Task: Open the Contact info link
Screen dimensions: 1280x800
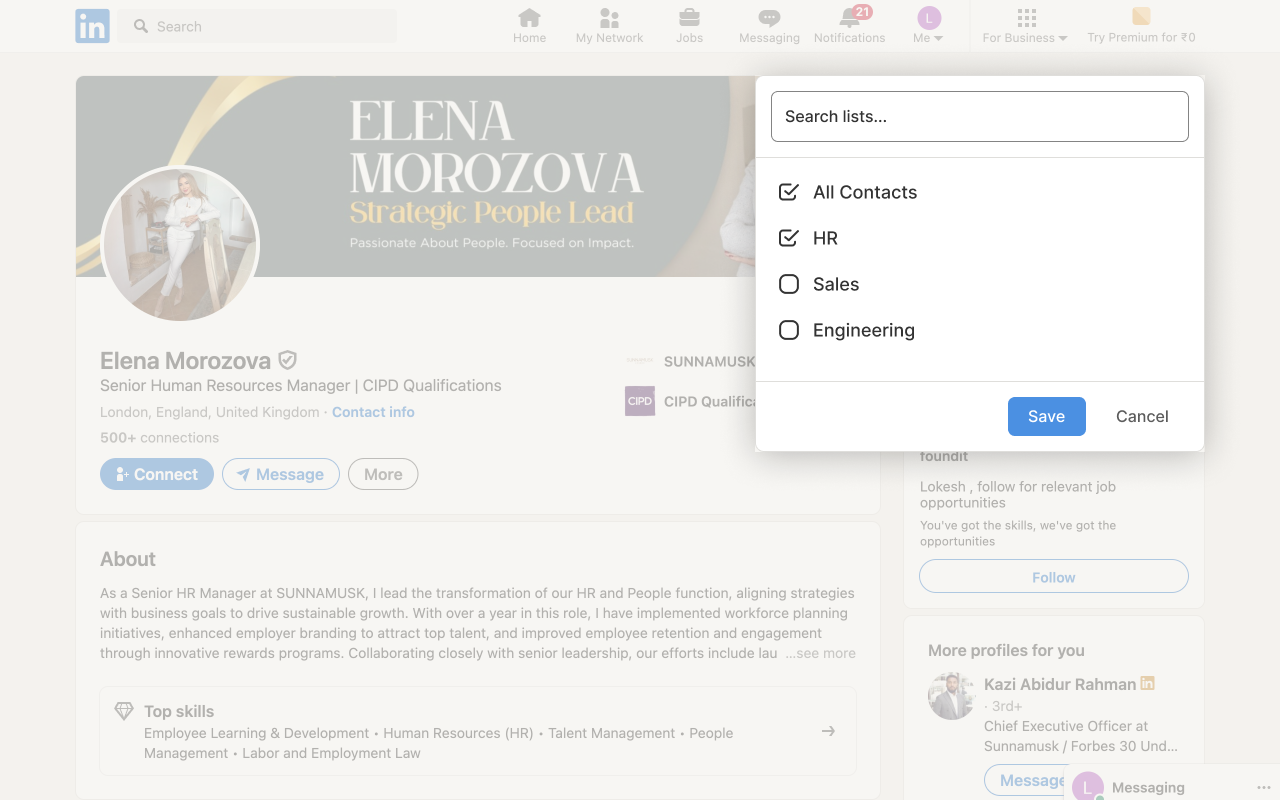Action: [373, 412]
